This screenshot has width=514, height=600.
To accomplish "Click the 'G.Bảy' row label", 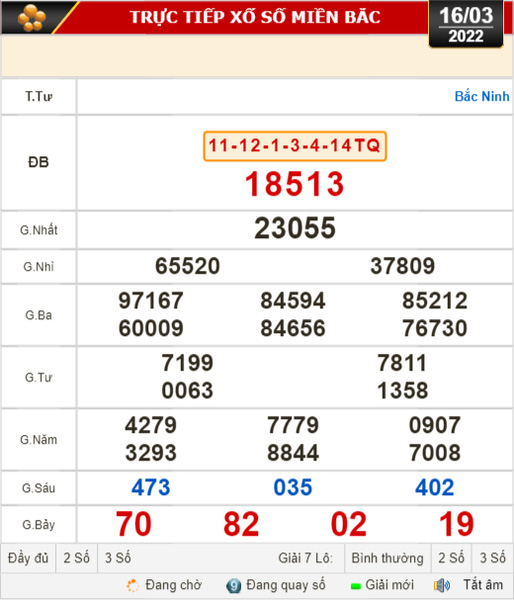I will (39, 525).
